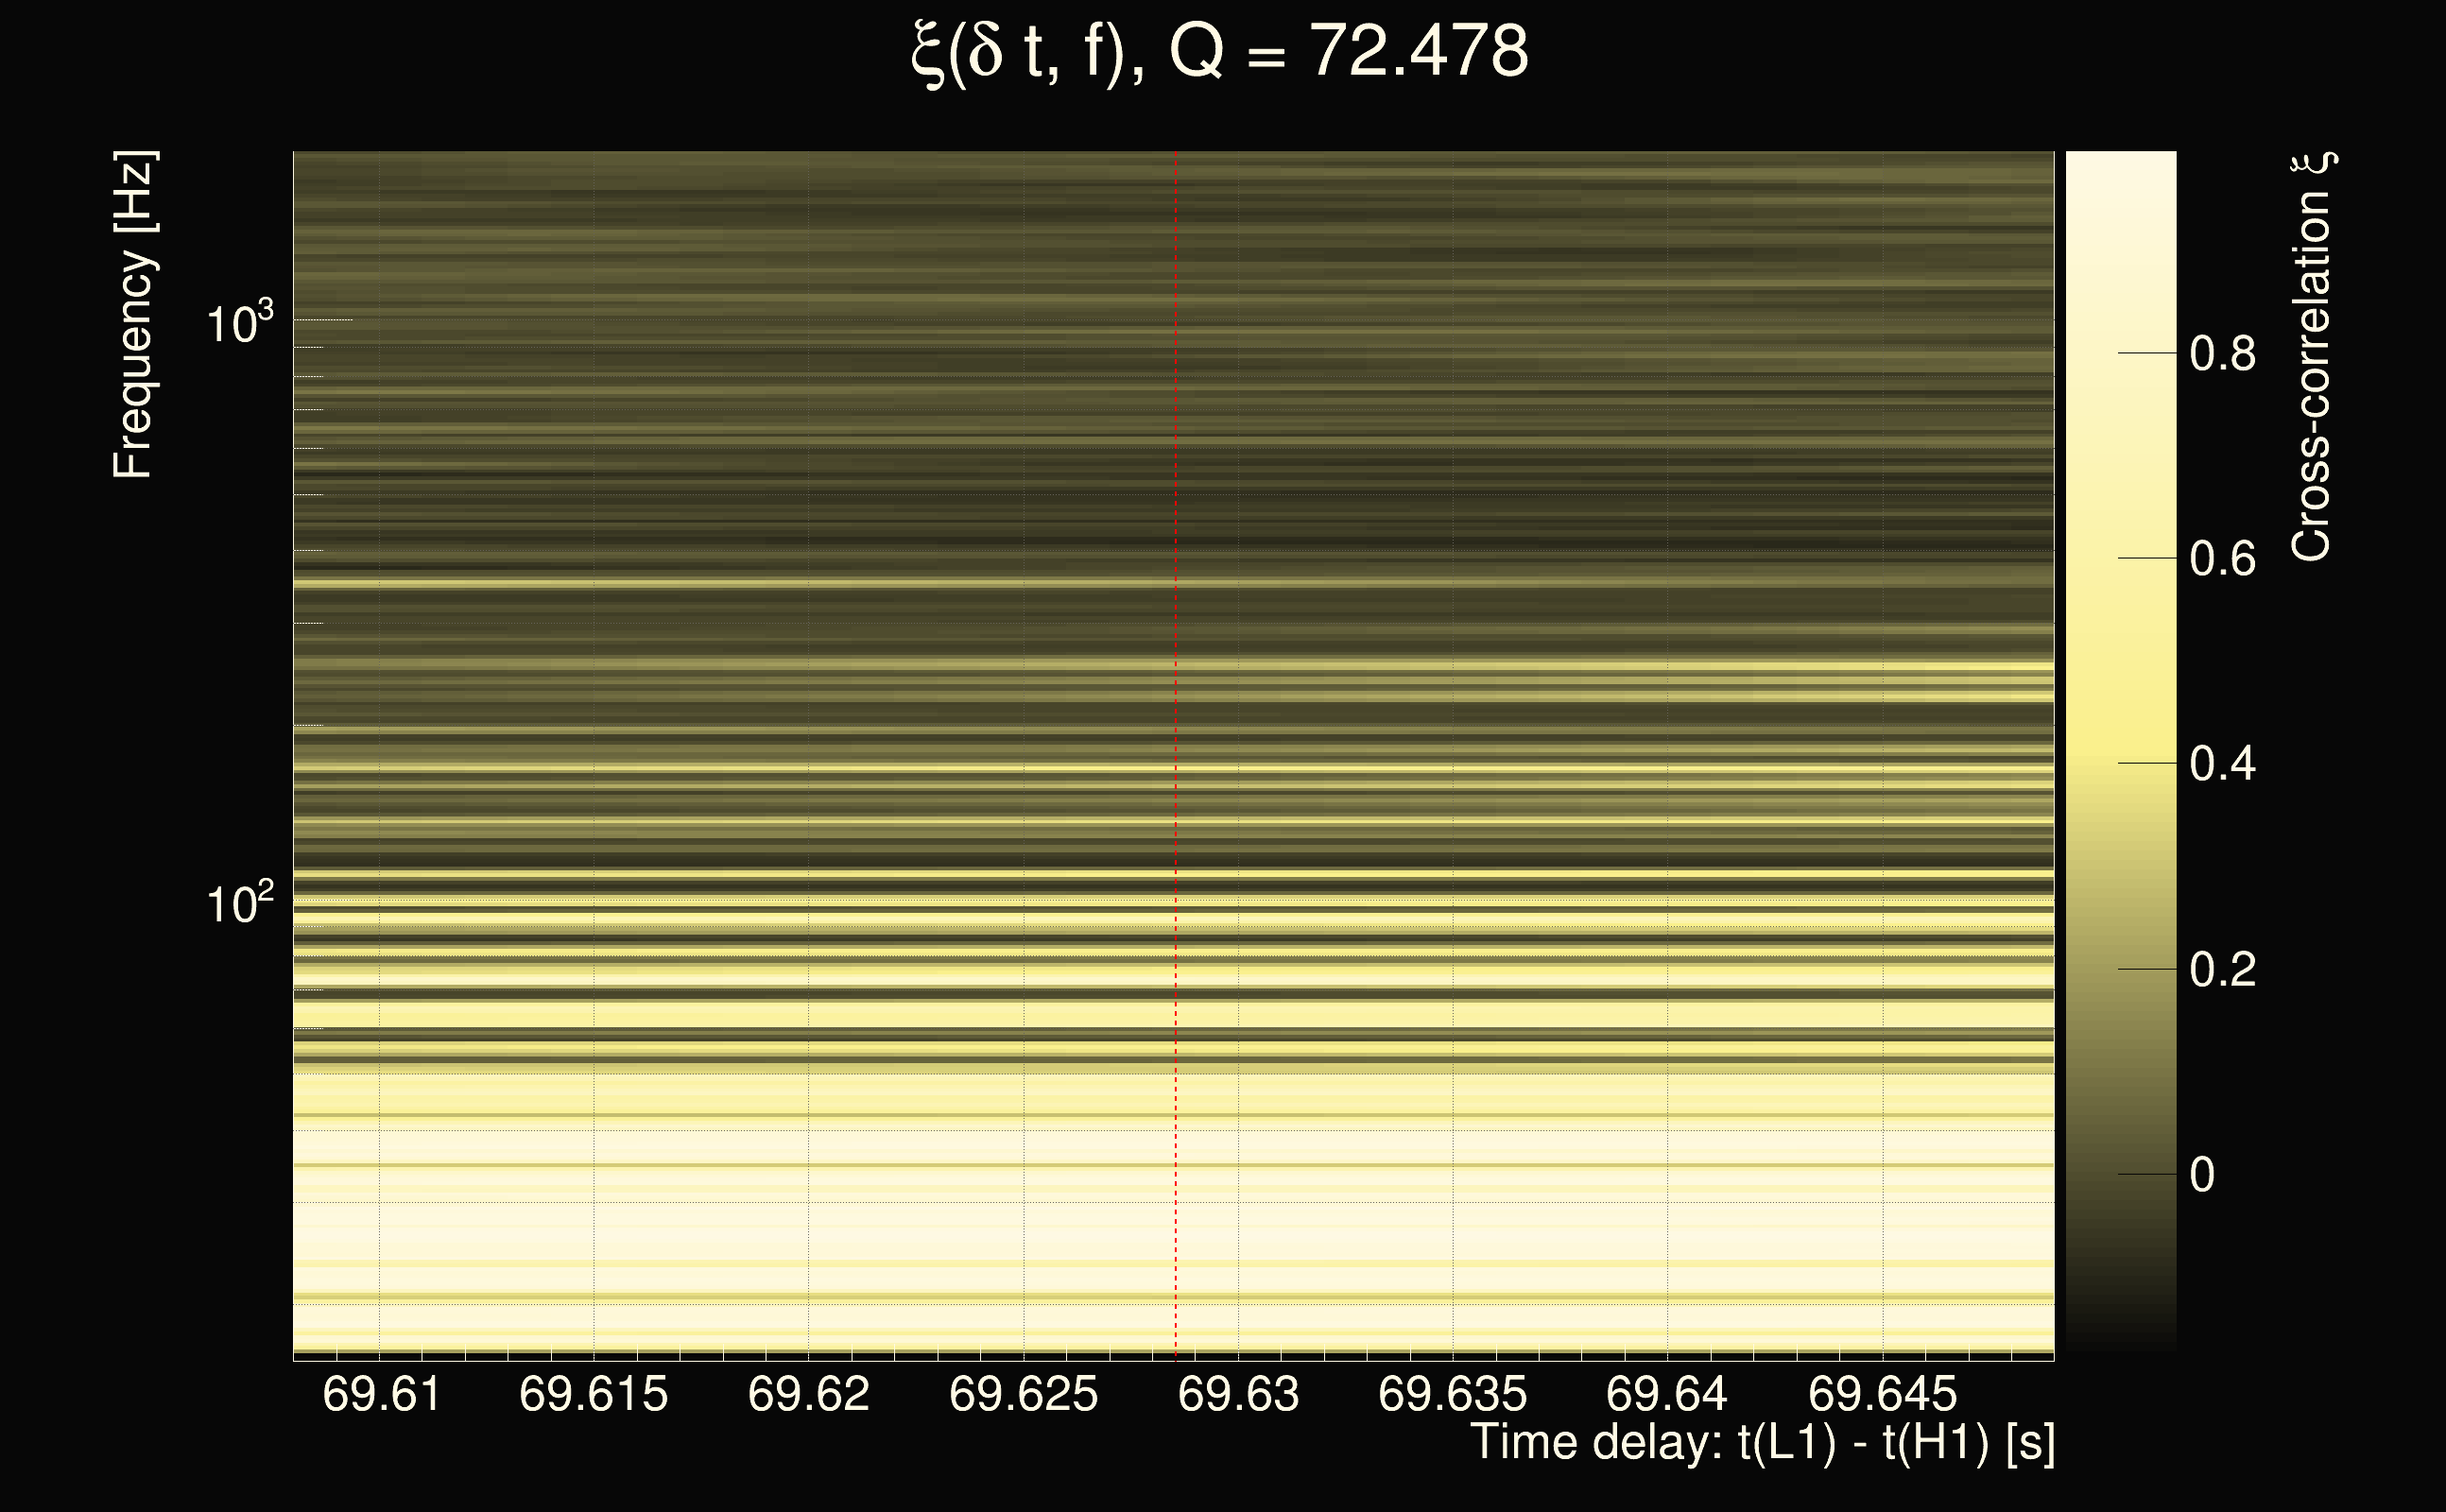Click the Cross-correlation ξ colorbar label

tap(2311, 357)
